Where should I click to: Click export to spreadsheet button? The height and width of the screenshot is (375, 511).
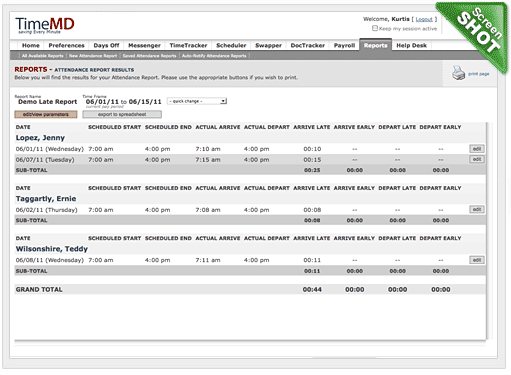[122, 114]
